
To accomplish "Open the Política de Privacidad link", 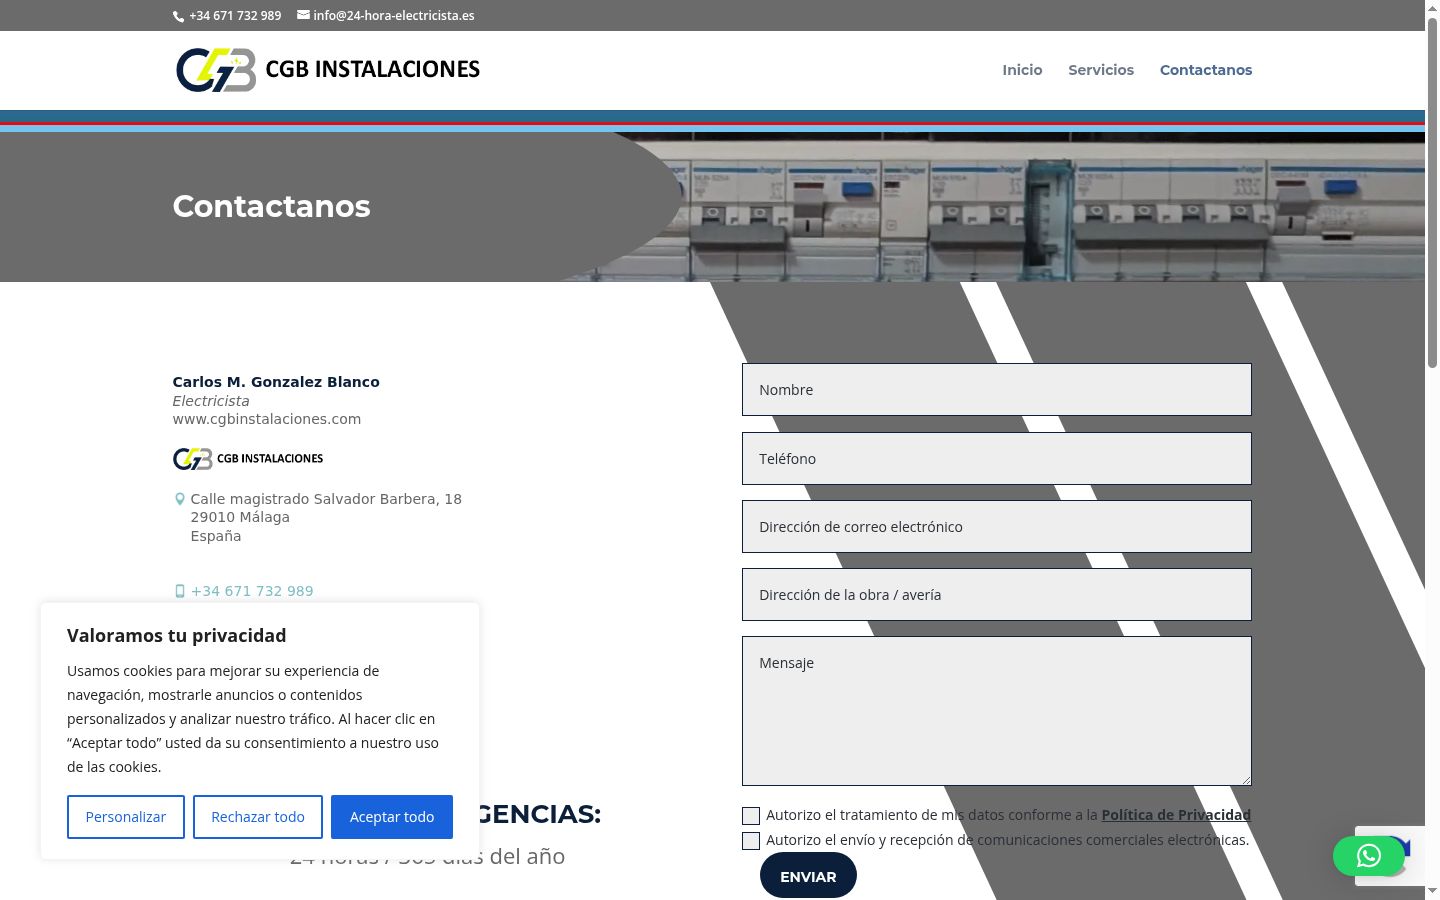I will pos(1176,815).
